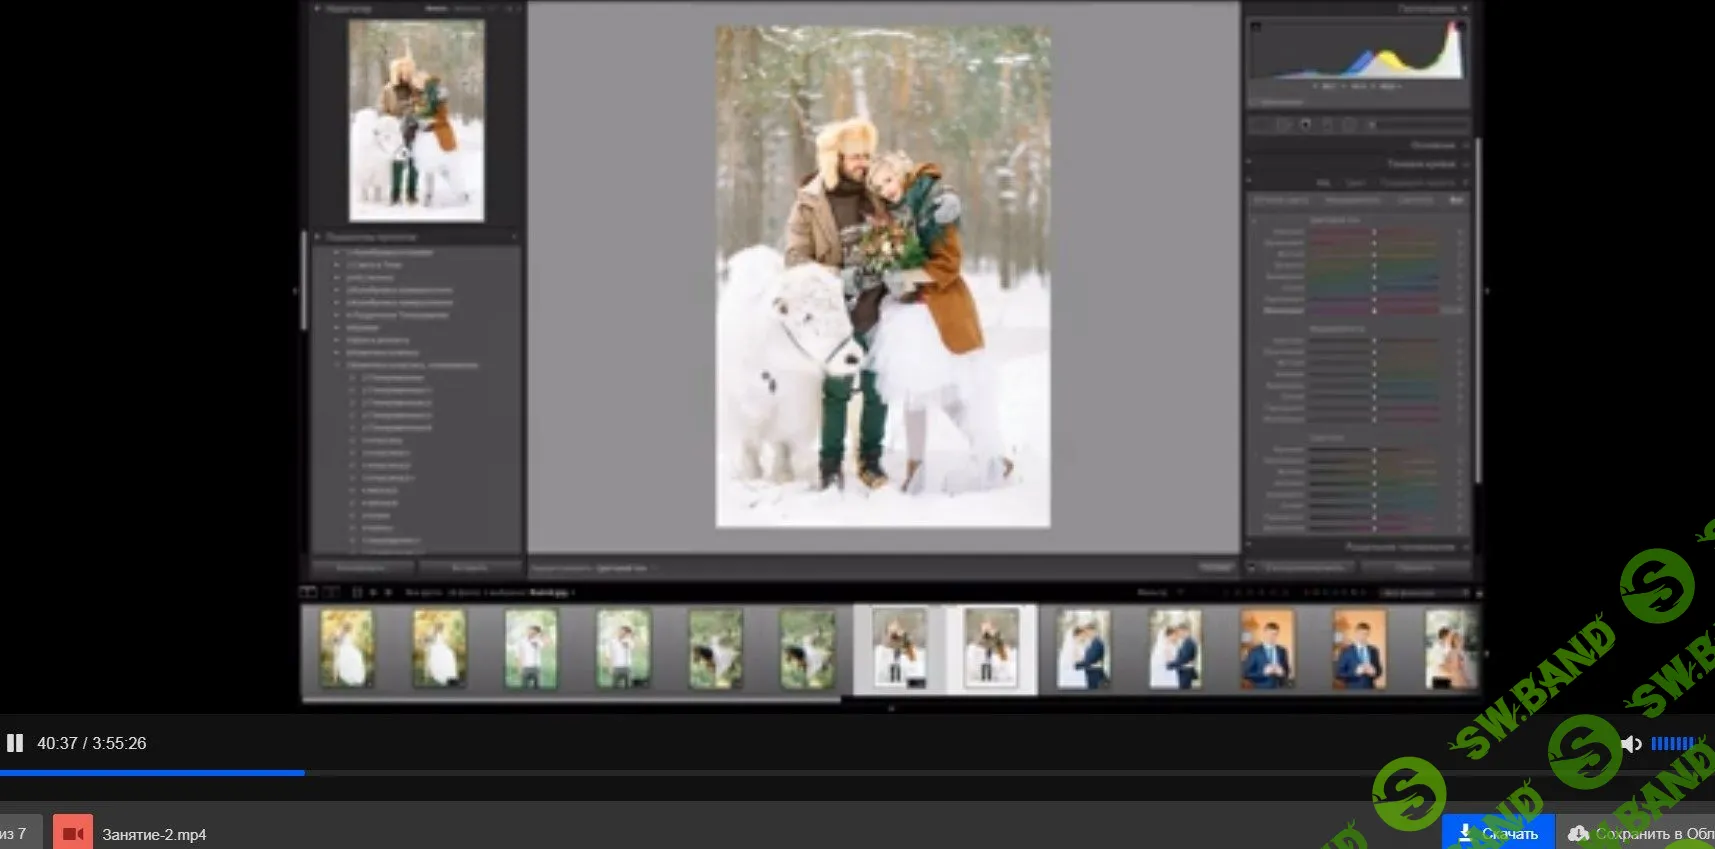This screenshot has height=849, width=1715.
Task: Click the Скачать download button
Action: click(x=1498, y=833)
